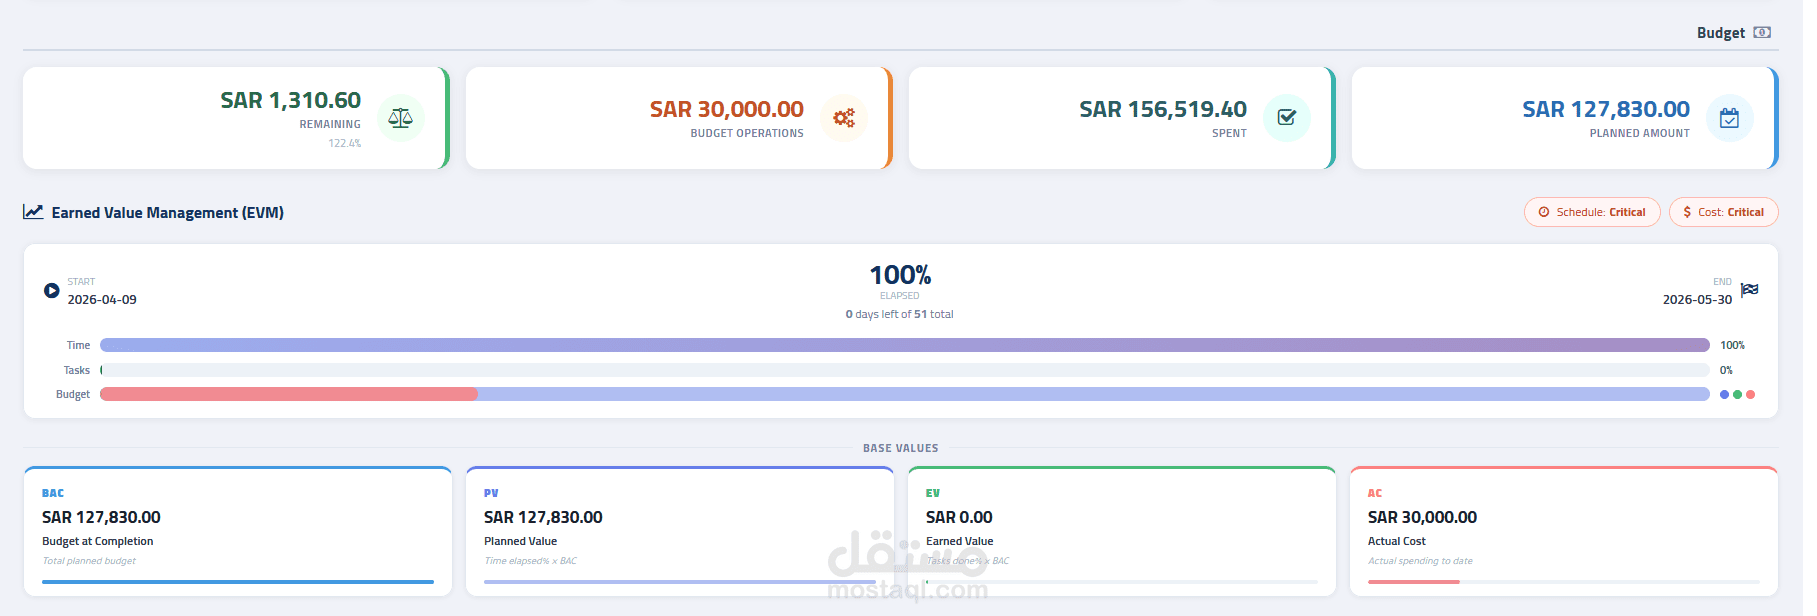Click the red portion of the Budget bar
This screenshot has width=1817, height=616.
pos(289,394)
